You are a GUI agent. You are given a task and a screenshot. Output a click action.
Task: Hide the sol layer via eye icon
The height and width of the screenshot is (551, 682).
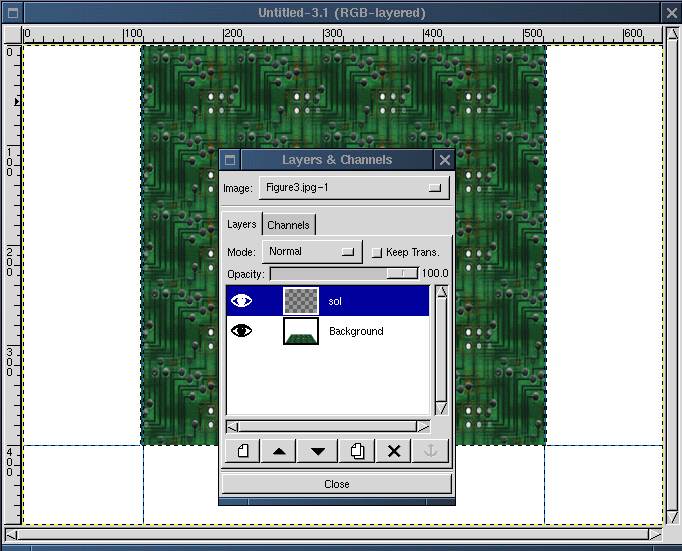click(x=242, y=301)
